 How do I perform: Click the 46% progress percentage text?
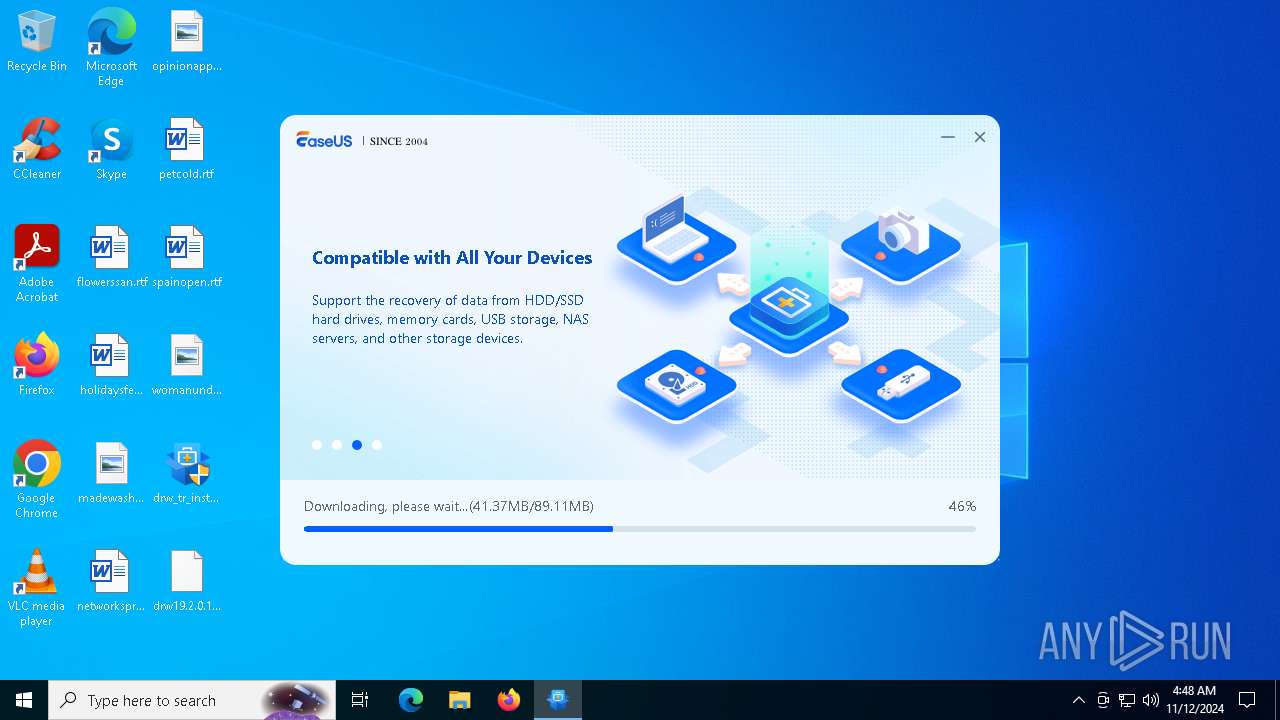962,506
